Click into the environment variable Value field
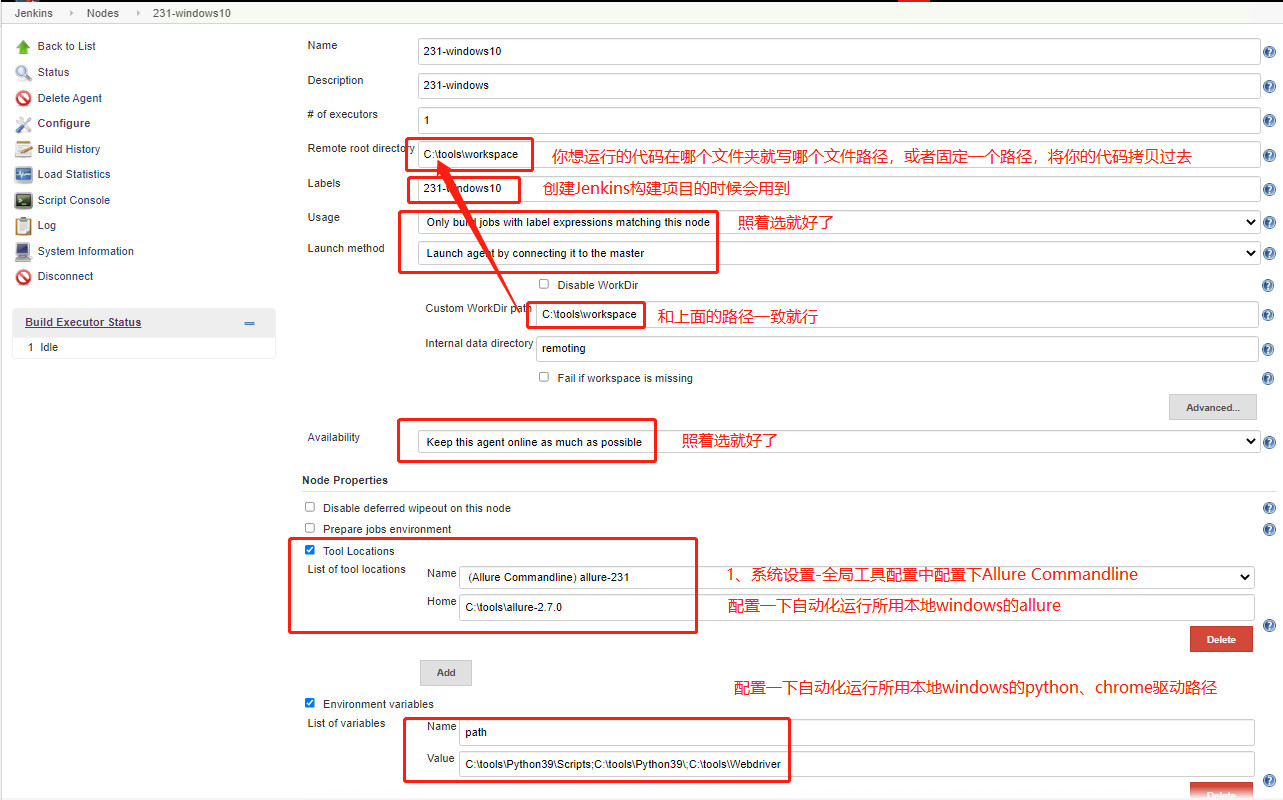Screen dimensions: 1283x800 click(x=857, y=764)
